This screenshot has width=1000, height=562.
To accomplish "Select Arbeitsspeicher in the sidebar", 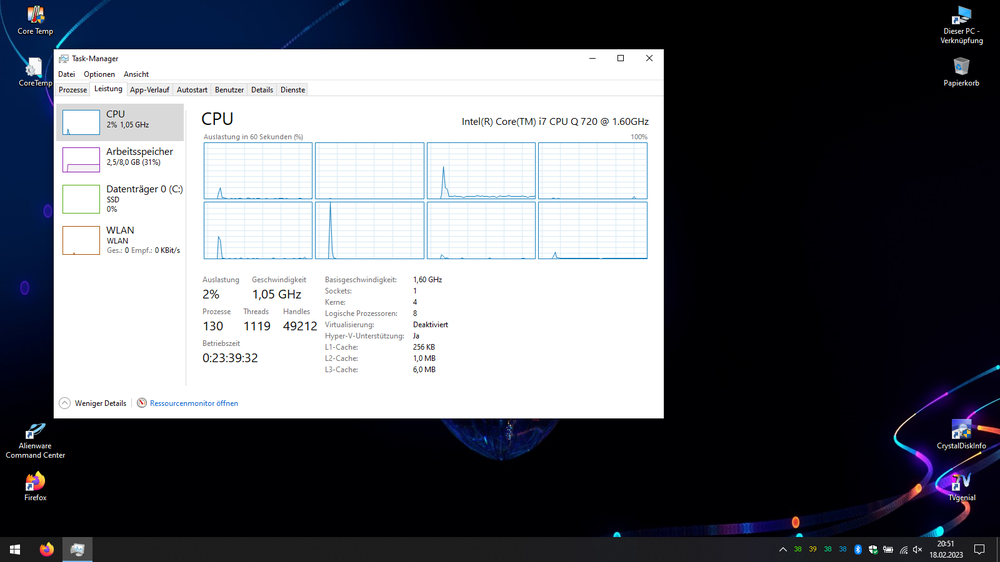I will (120, 157).
